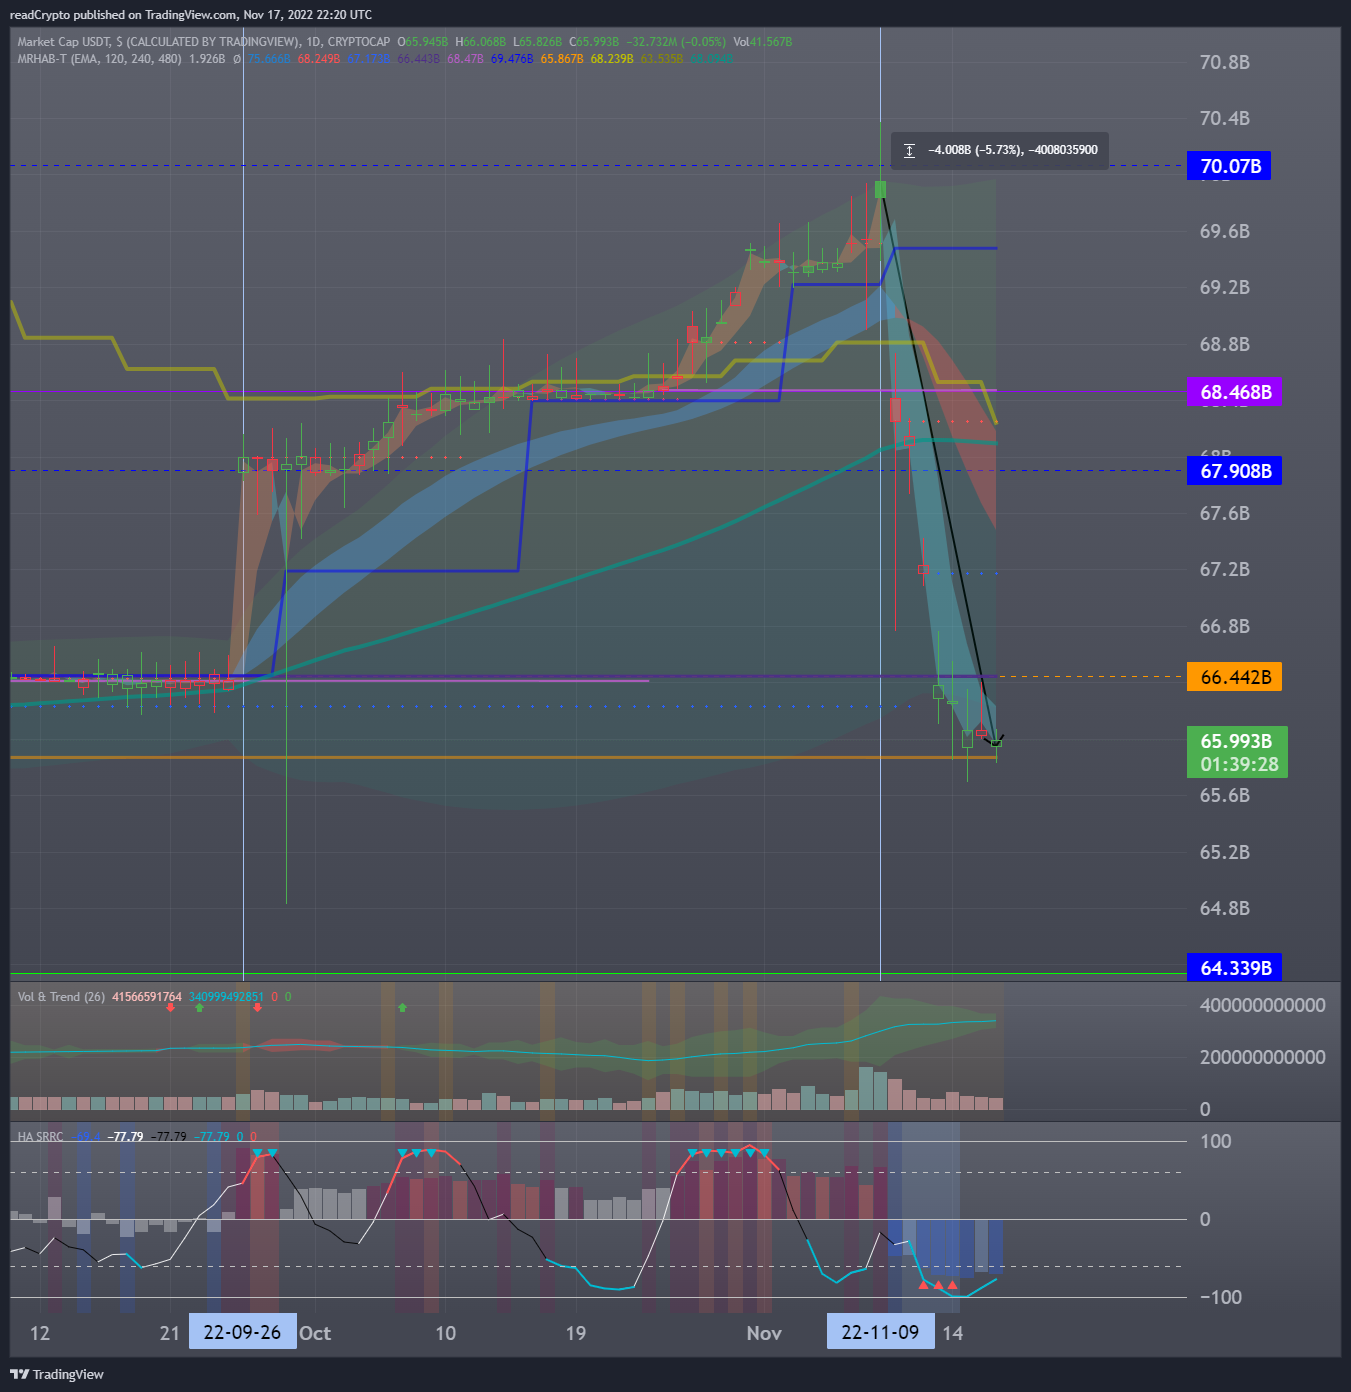Image resolution: width=1351 pixels, height=1392 pixels.
Task: Click the 12 date tick on time axis
Action: coord(40,1333)
